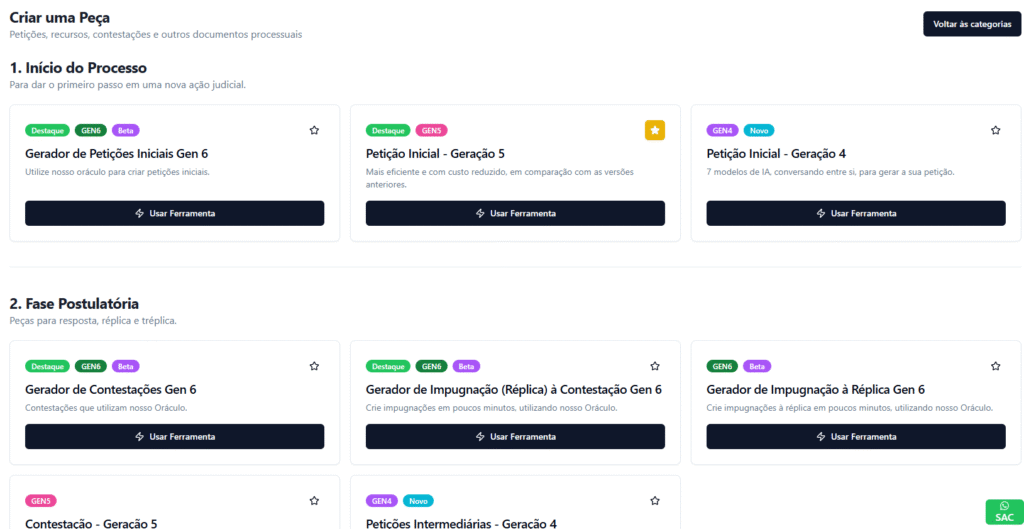Click Destaque badge on Petição Inicial Geração 5
Screen dimensions: 1024x529
click(388, 130)
